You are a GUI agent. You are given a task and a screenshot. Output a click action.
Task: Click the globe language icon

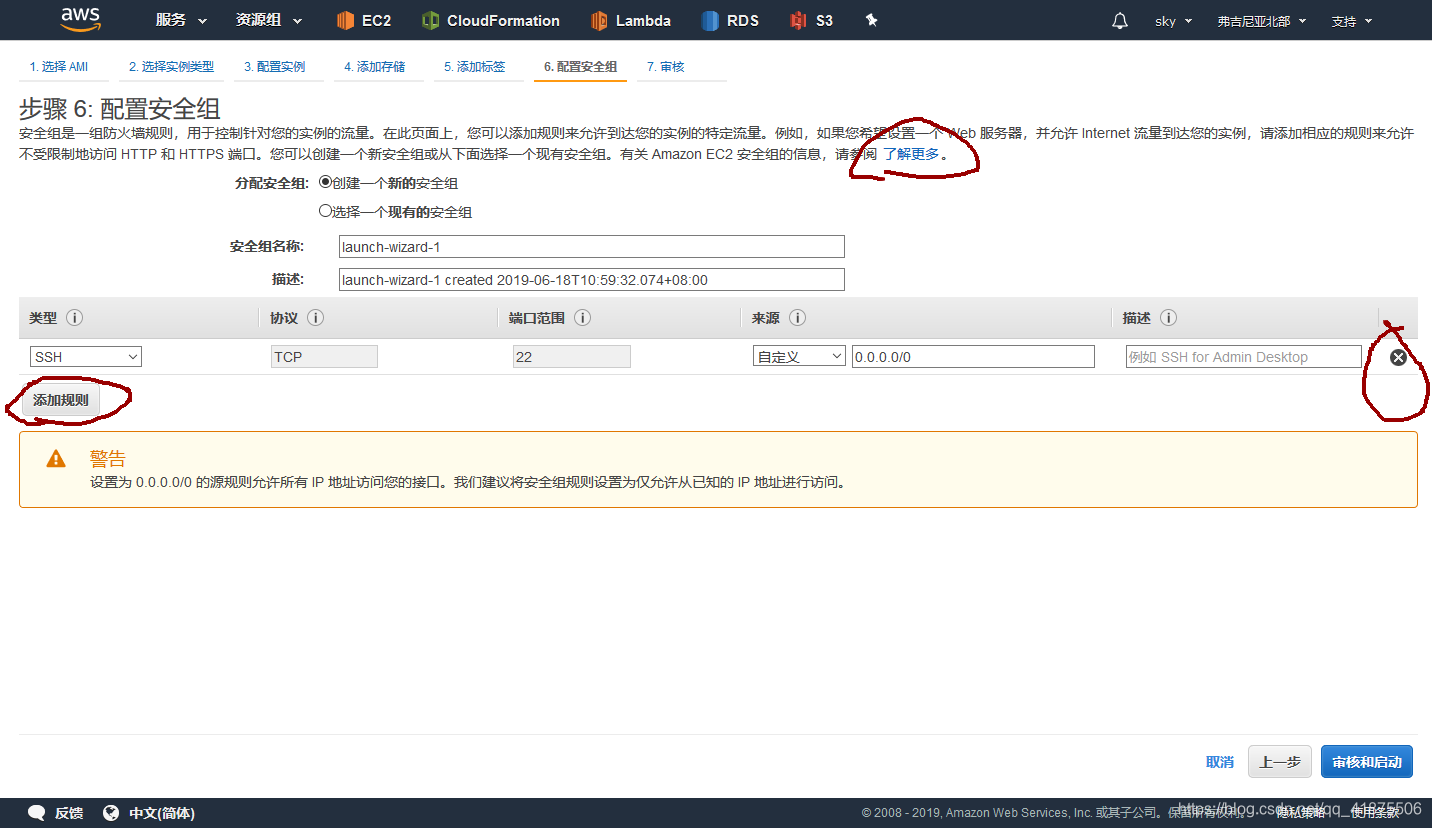(x=111, y=813)
